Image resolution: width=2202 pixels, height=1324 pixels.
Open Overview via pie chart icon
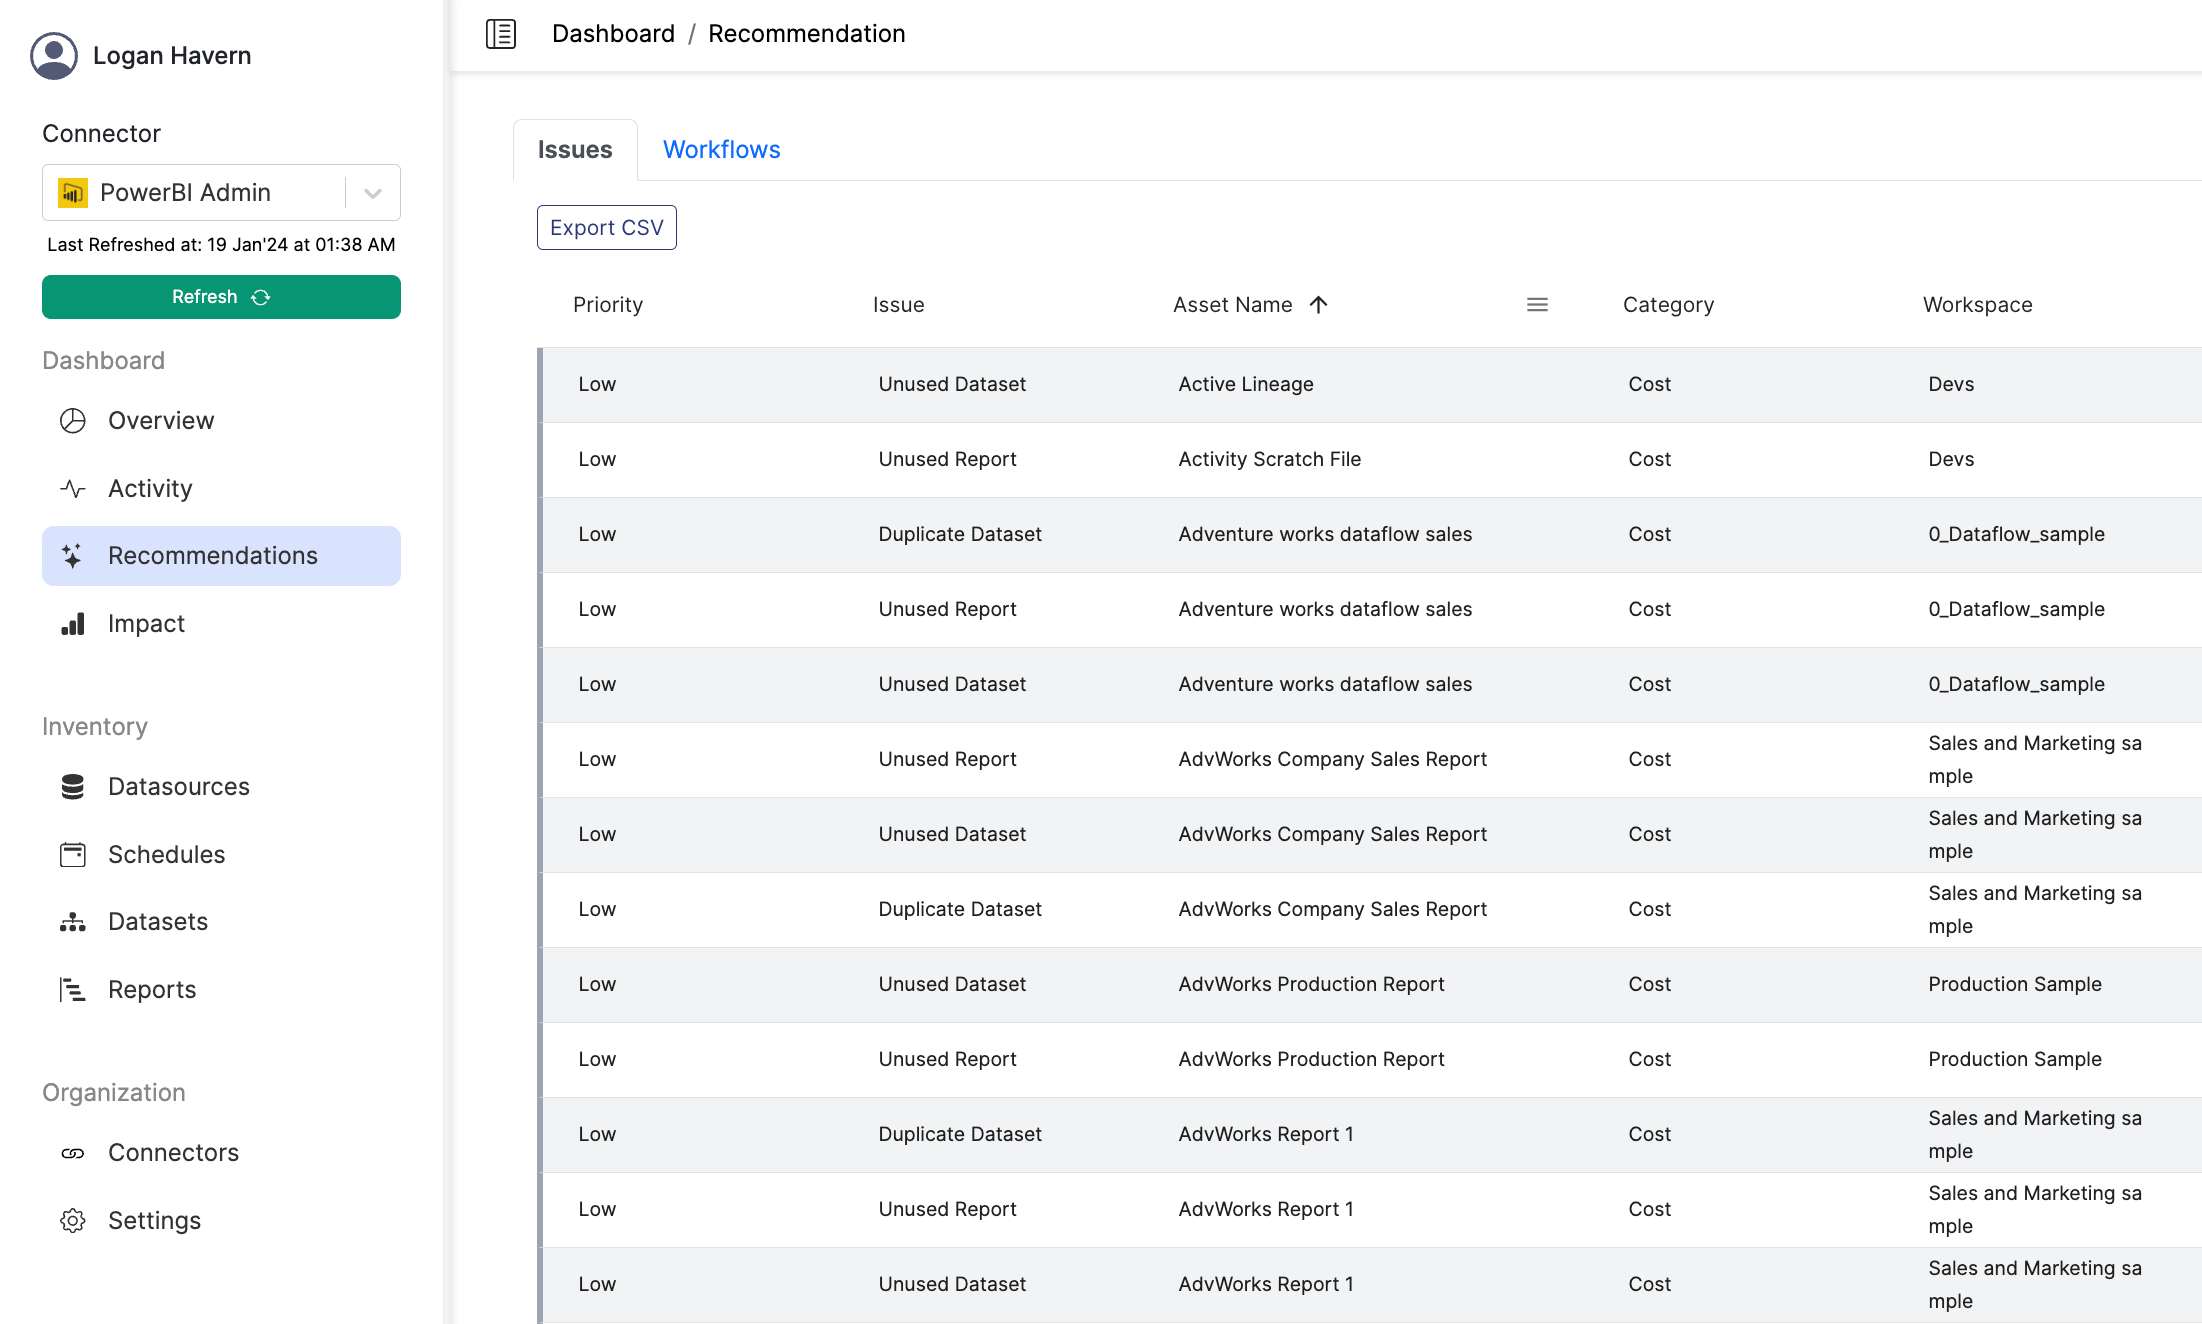(x=73, y=421)
